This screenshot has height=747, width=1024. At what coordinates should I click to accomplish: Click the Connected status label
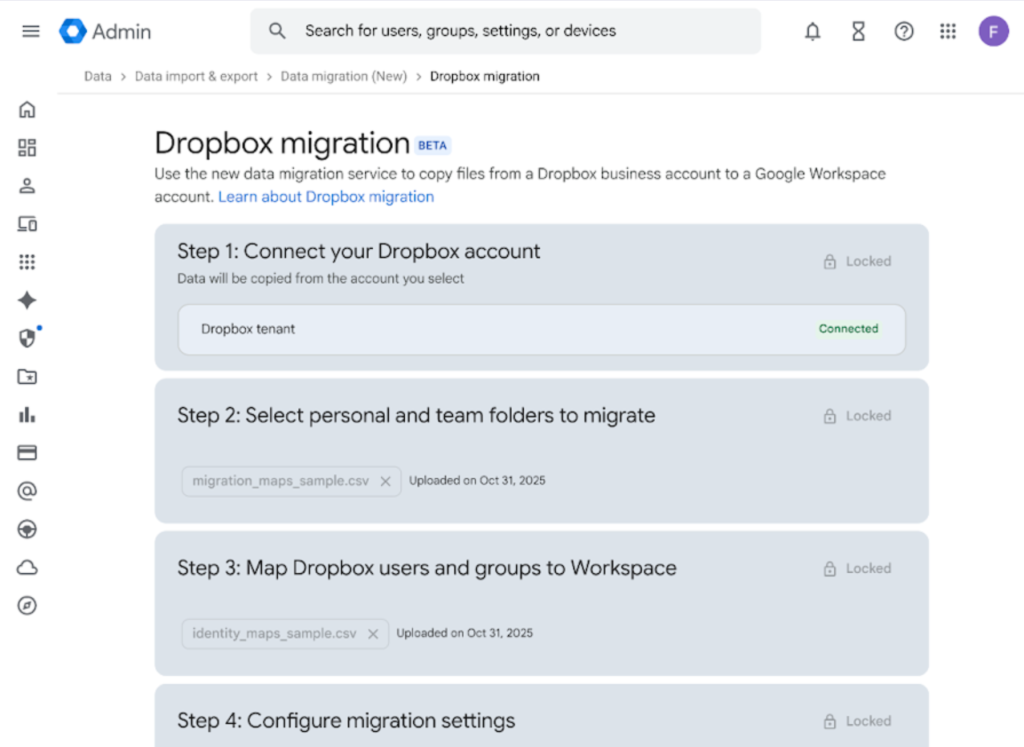pos(848,328)
